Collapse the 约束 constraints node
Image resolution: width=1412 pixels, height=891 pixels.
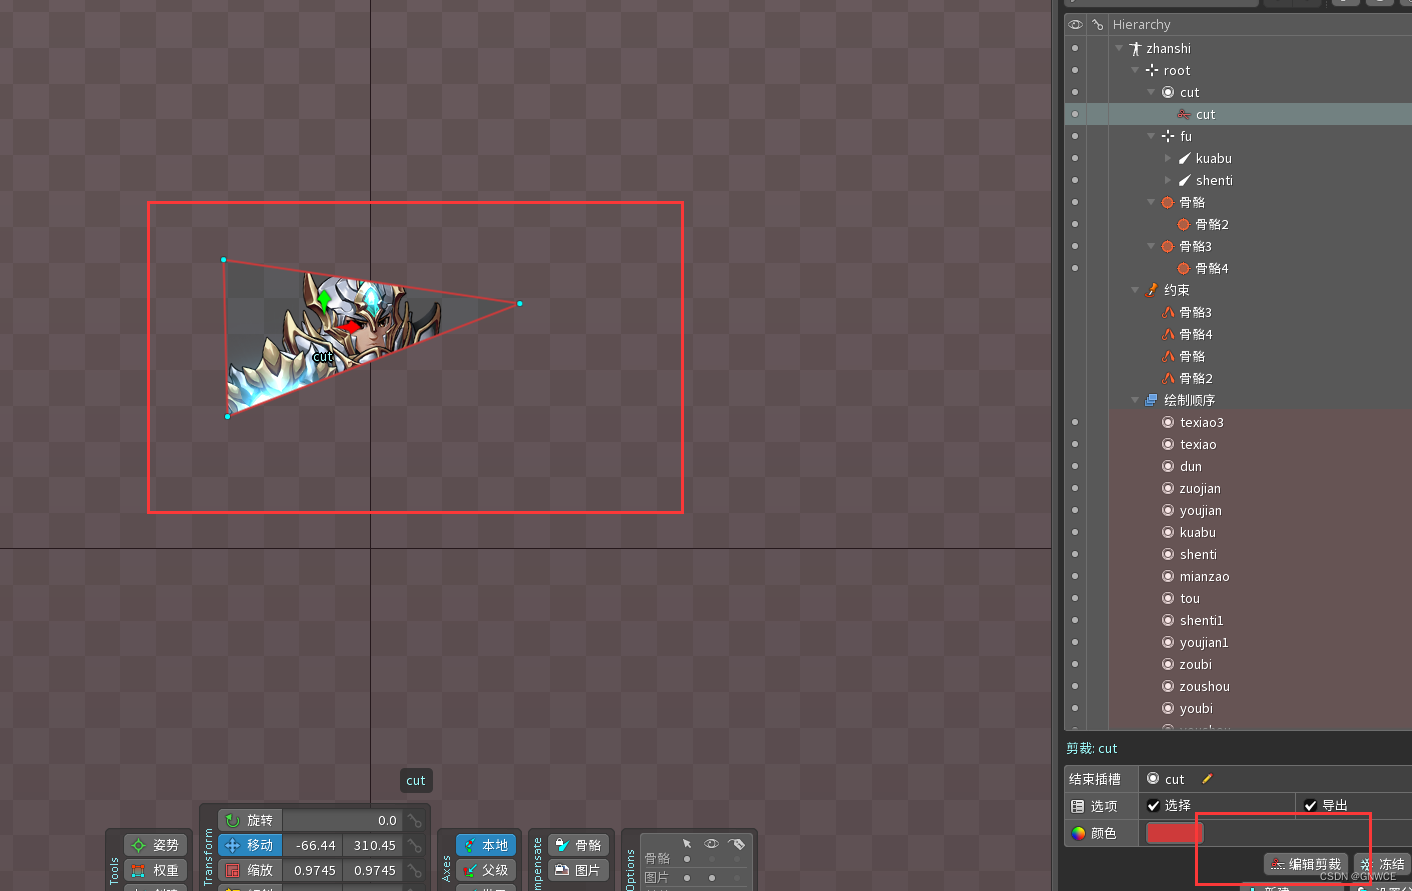coord(1135,290)
